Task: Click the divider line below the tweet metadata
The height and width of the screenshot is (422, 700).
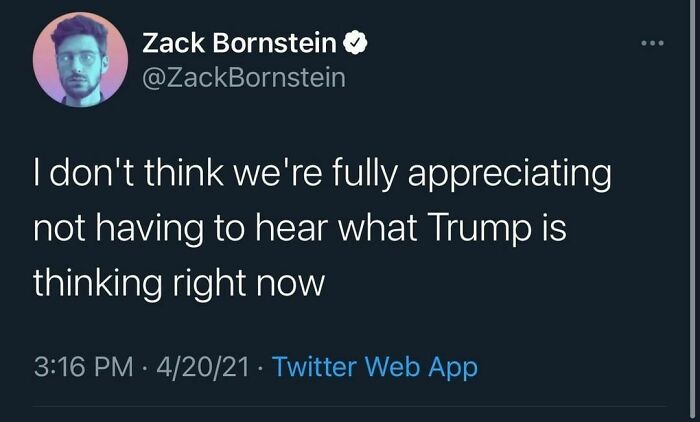Action: (x=350, y=407)
